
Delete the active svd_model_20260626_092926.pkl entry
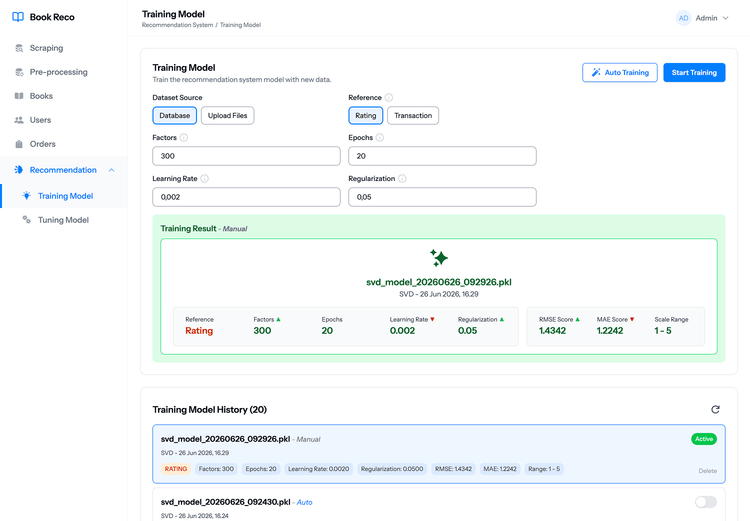pyautogui.click(x=707, y=471)
